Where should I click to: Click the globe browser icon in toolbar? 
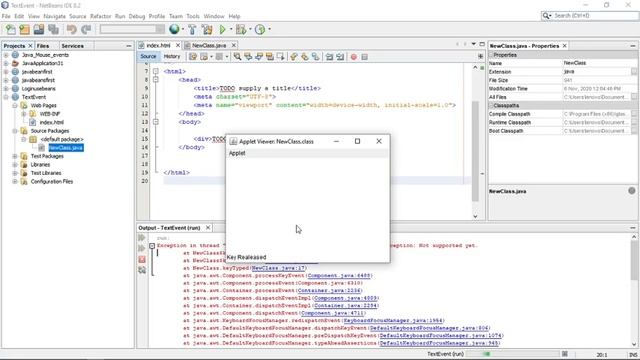[174, 29]
